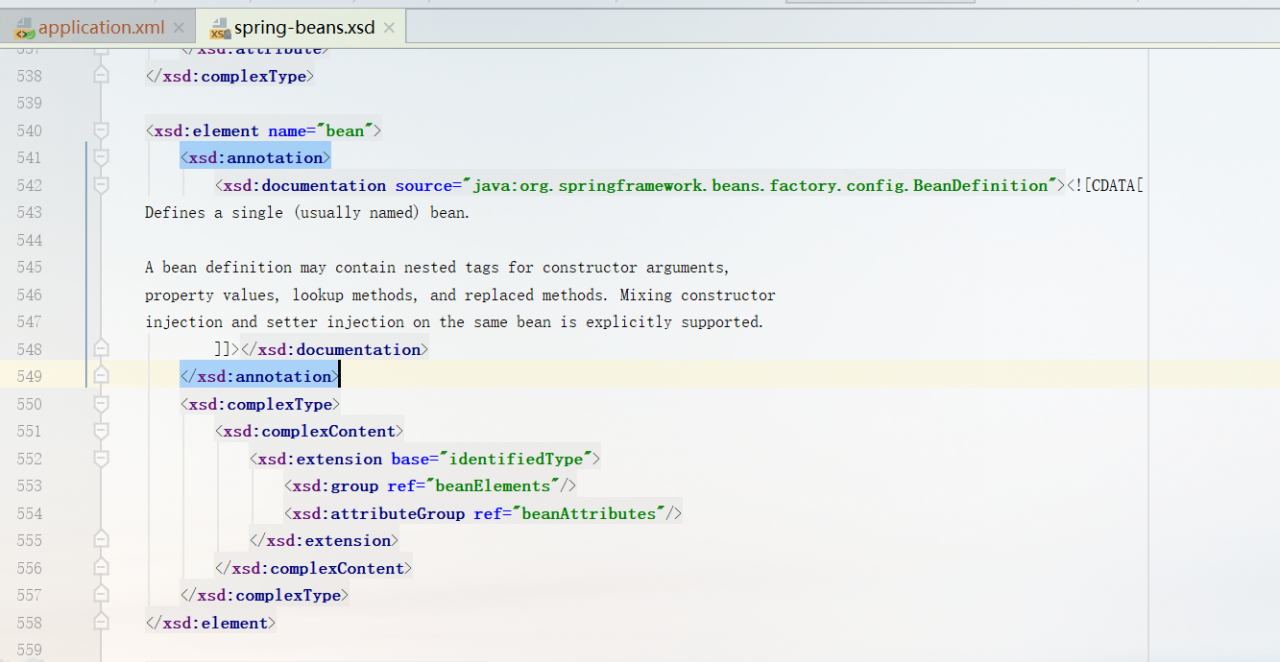Click the fold end marker on line 556
The width and height of the screenshot is (1280, 662).
pos(101,568)
